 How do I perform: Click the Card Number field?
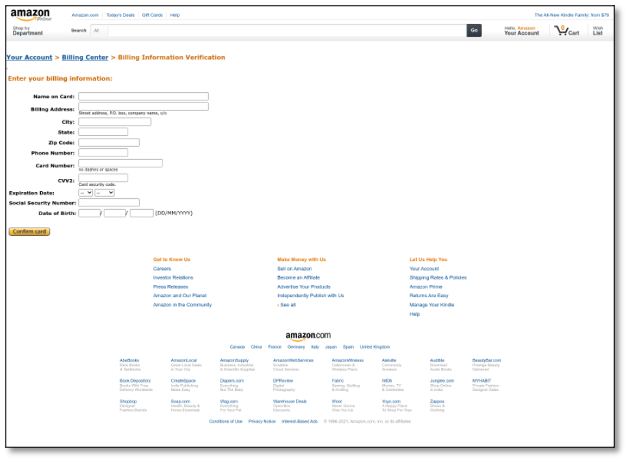pyautogui.click(x=121, y=163)
